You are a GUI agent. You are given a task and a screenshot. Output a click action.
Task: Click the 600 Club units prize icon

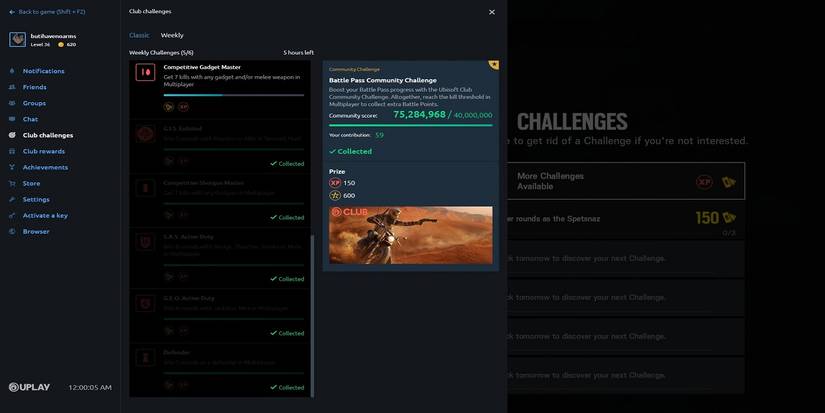pos(335,196)
